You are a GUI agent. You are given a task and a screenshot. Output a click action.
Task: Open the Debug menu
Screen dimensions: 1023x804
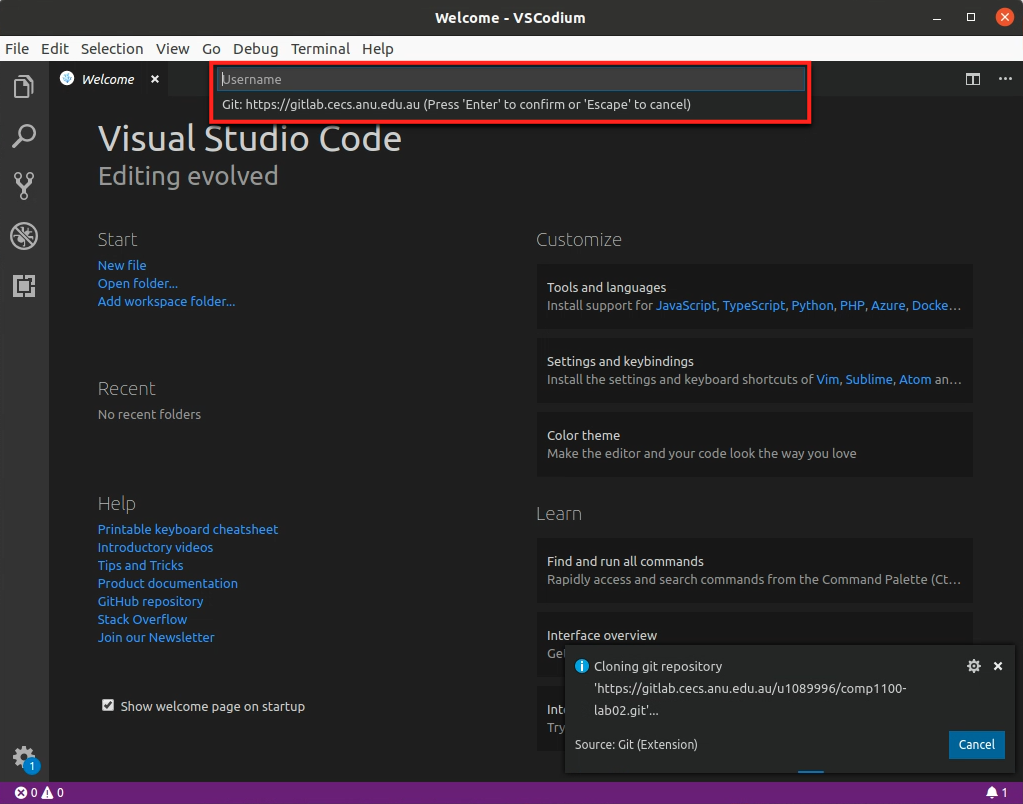pos(255,49)
